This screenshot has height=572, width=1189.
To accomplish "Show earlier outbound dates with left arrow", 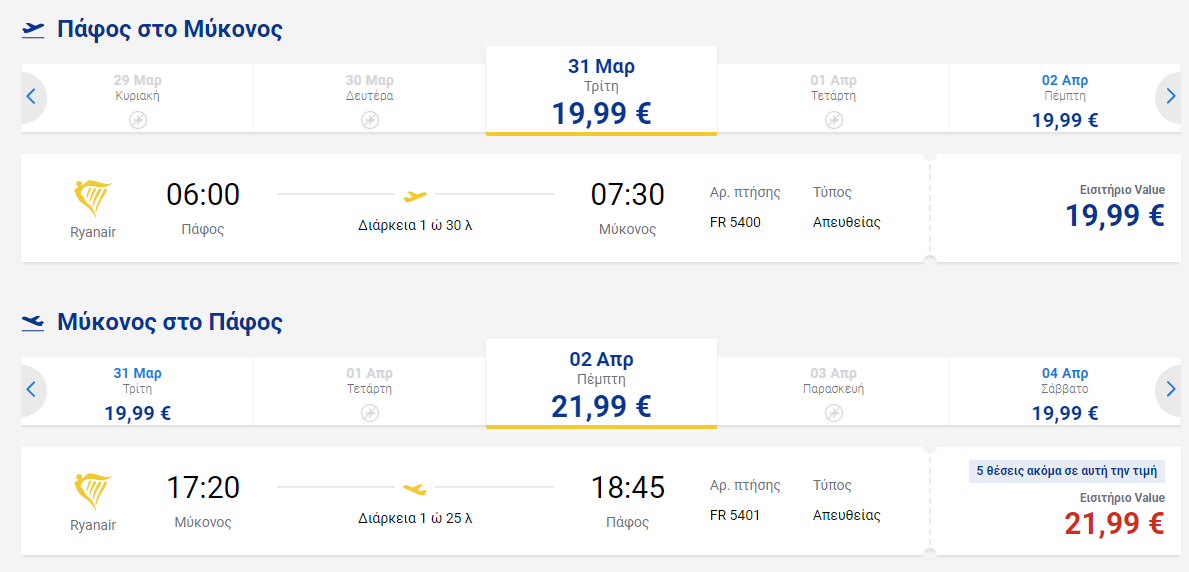I will 32,97.
